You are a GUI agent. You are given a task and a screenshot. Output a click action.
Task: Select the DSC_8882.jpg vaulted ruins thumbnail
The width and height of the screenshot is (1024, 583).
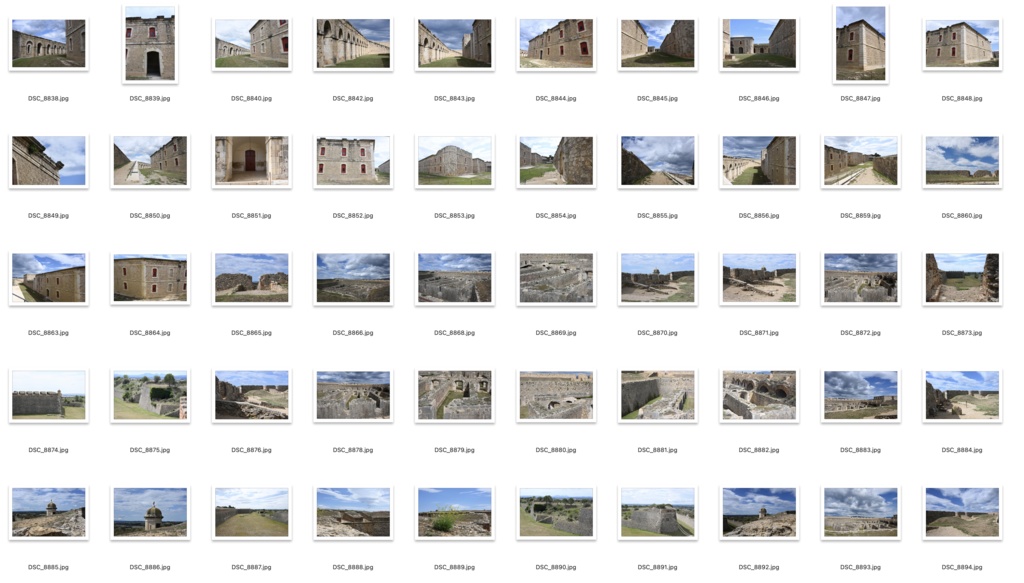coord(759,395)
